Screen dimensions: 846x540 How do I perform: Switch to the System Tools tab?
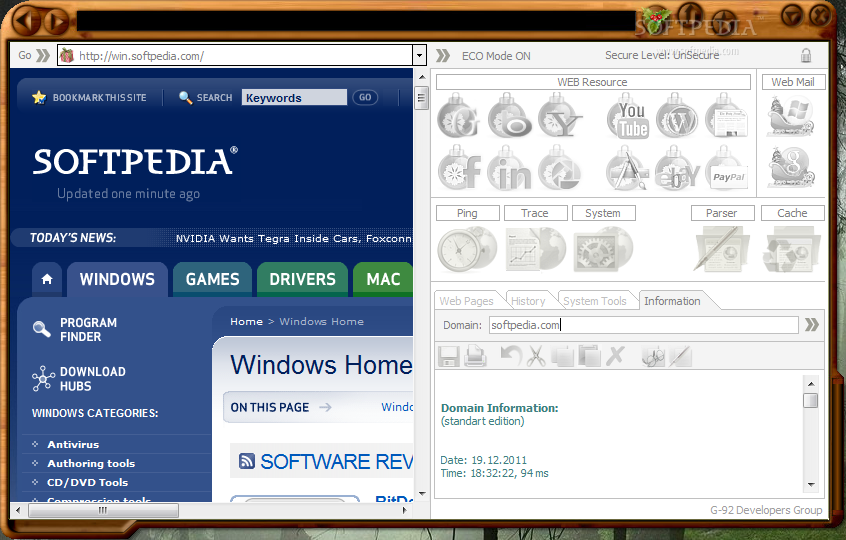point(595,301)
